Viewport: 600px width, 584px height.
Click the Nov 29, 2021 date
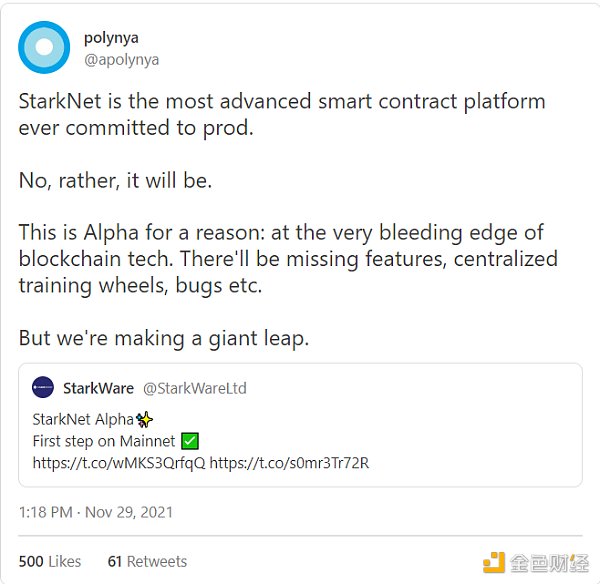(128, 512)
